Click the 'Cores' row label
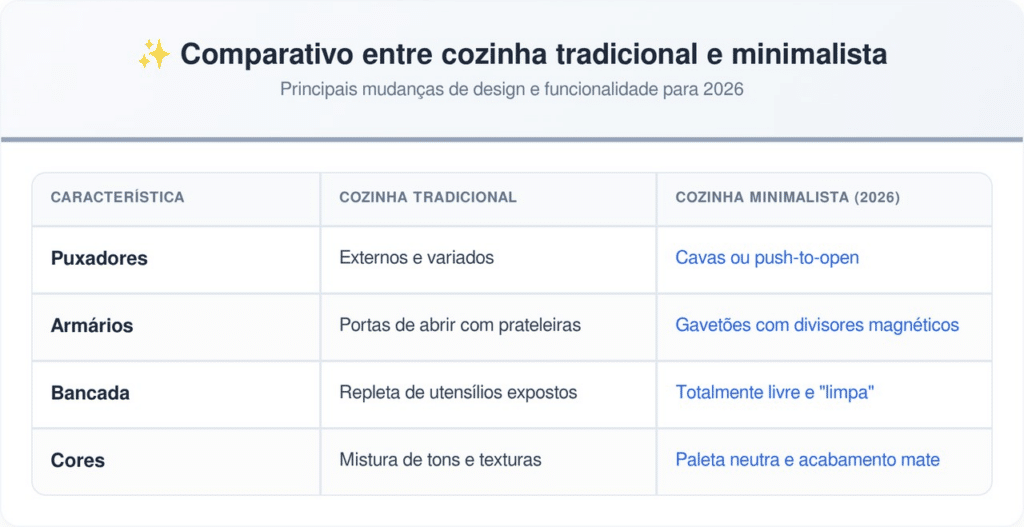 [78, 461]
